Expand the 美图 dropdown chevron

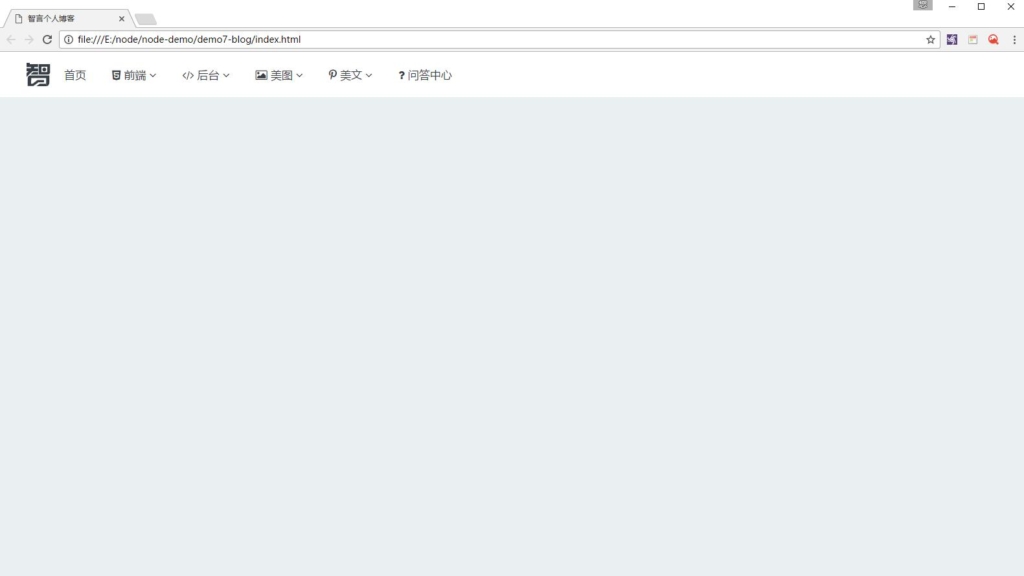coord(299,76)
